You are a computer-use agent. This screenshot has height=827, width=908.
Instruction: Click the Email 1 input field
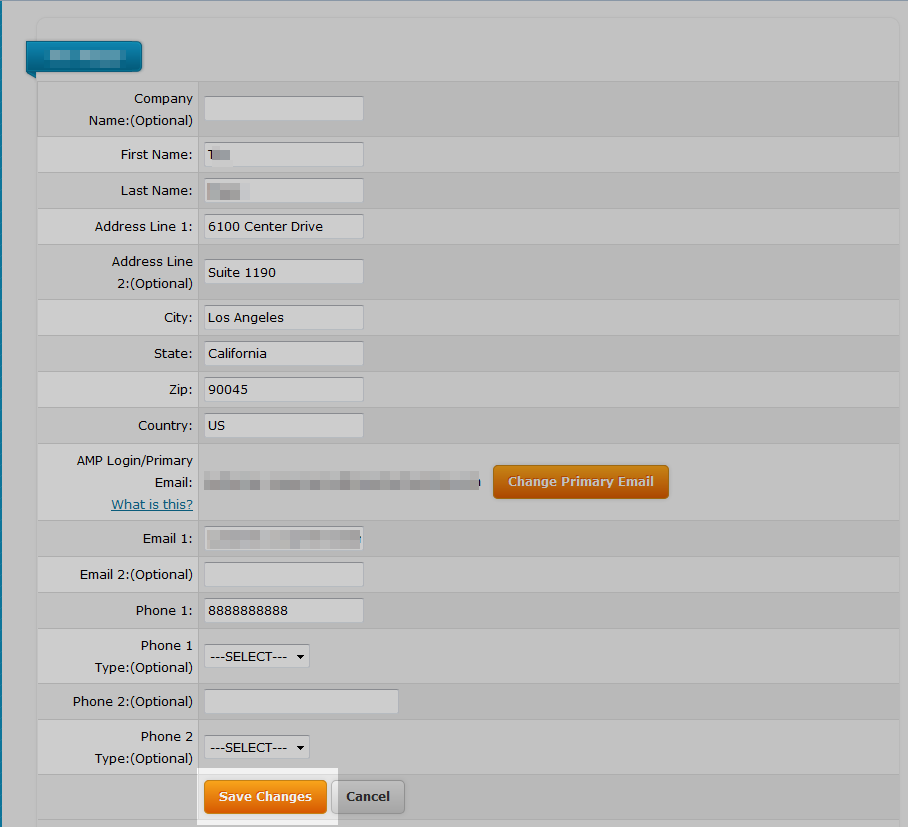(283, 539)
